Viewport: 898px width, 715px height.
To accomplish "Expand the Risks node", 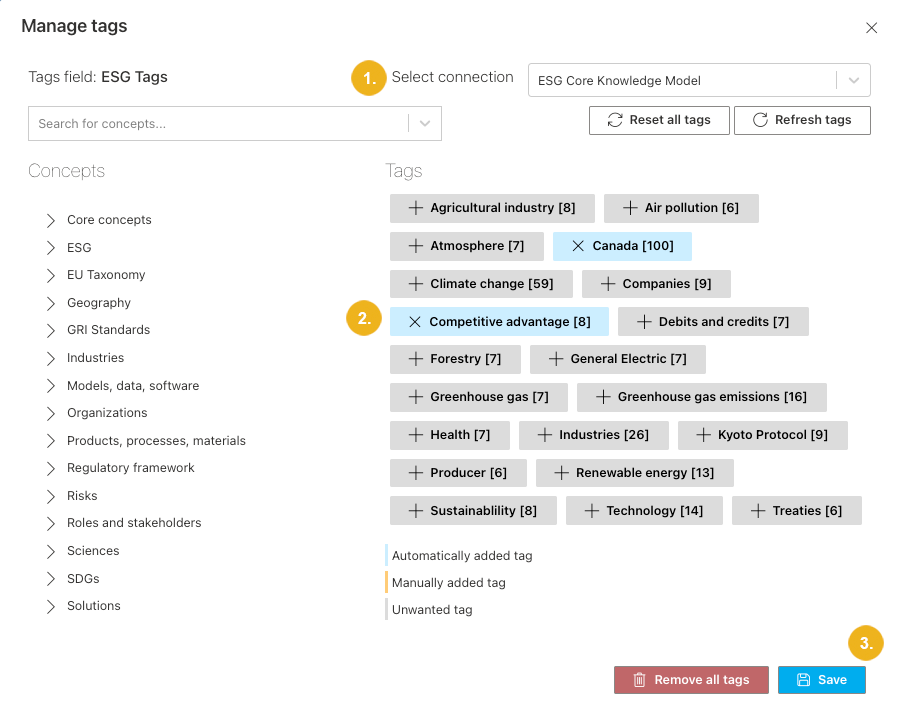I will (x=51, y=496).
